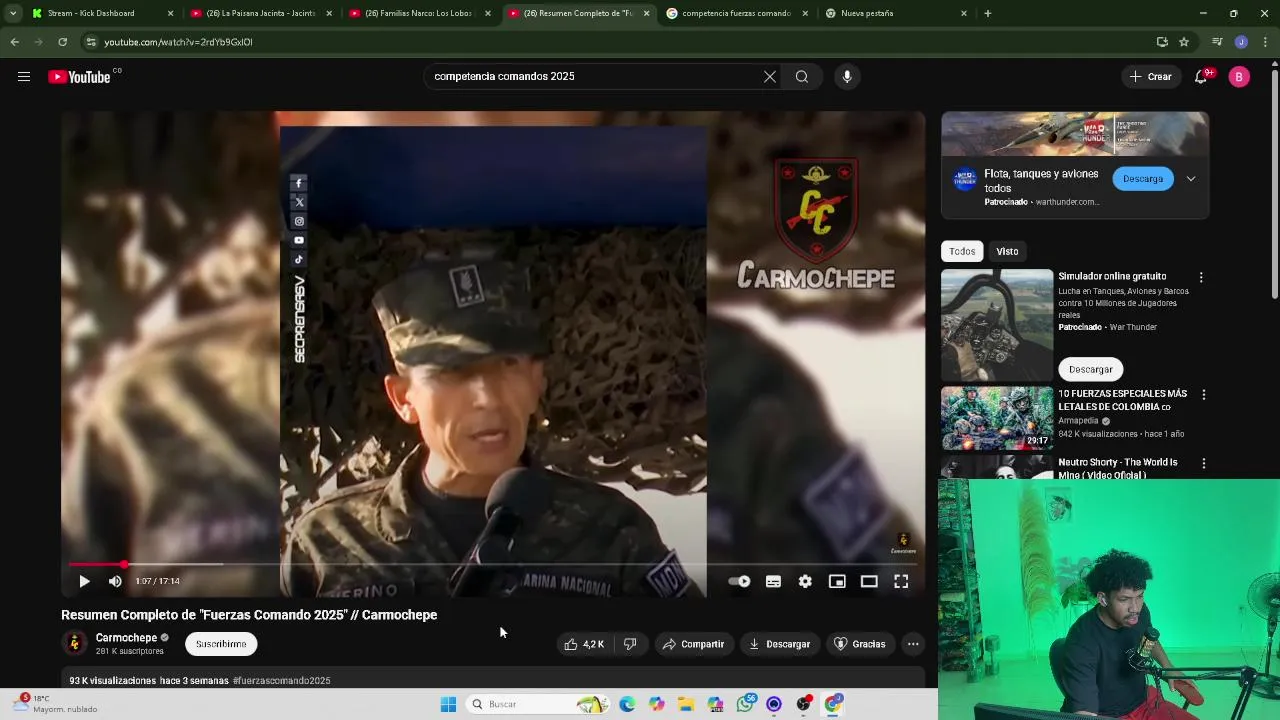Bookmark this page with the star icon
The height and width of the screenshot is (720, 1280).
coord(1184,42)
